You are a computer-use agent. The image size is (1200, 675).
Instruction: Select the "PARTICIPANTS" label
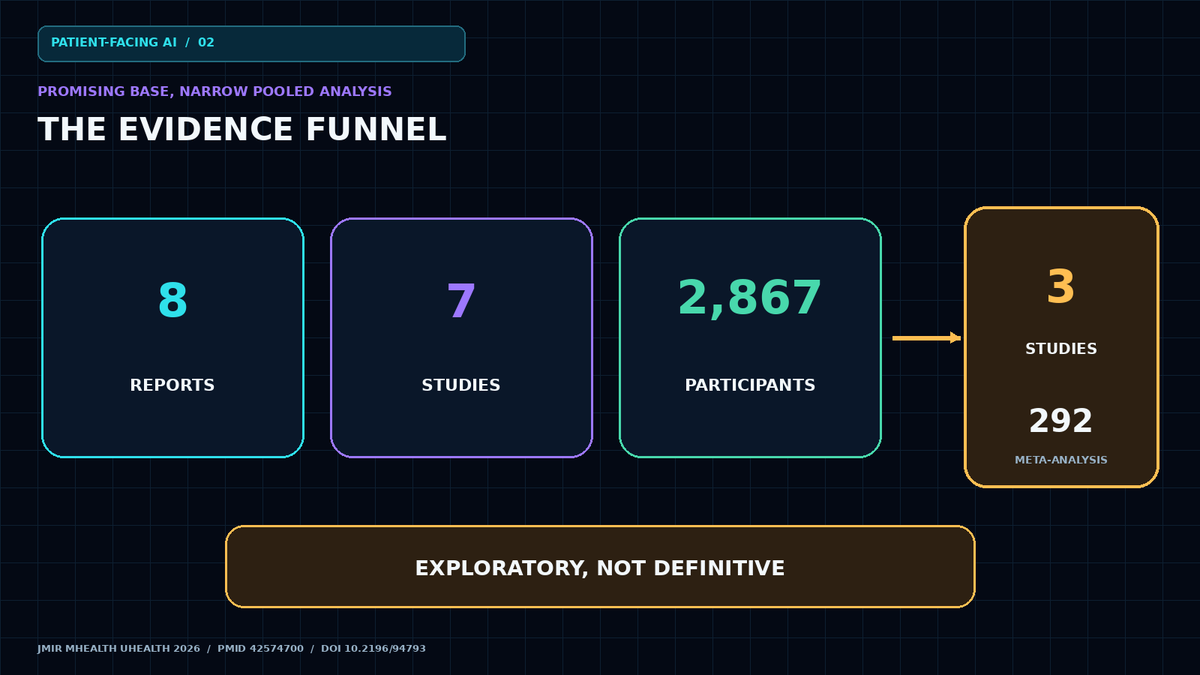750,385
